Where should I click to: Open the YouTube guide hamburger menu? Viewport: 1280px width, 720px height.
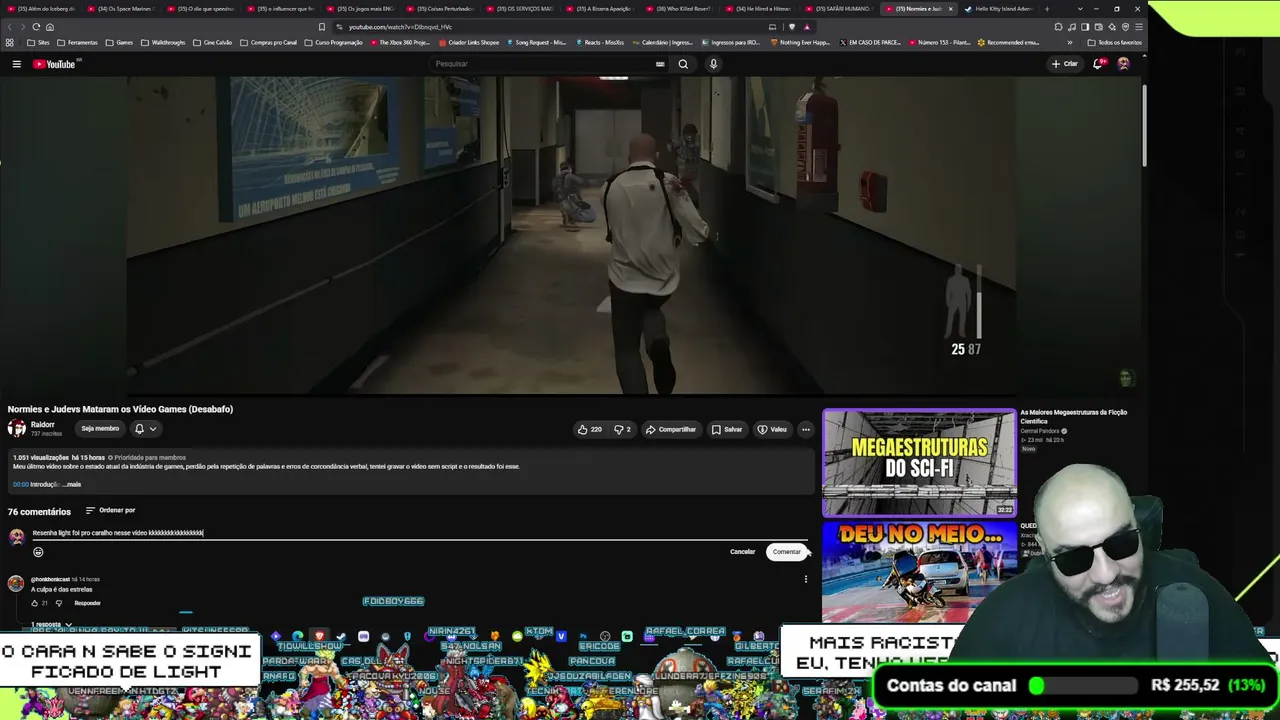pyautogui.click(x=16, y=64)
